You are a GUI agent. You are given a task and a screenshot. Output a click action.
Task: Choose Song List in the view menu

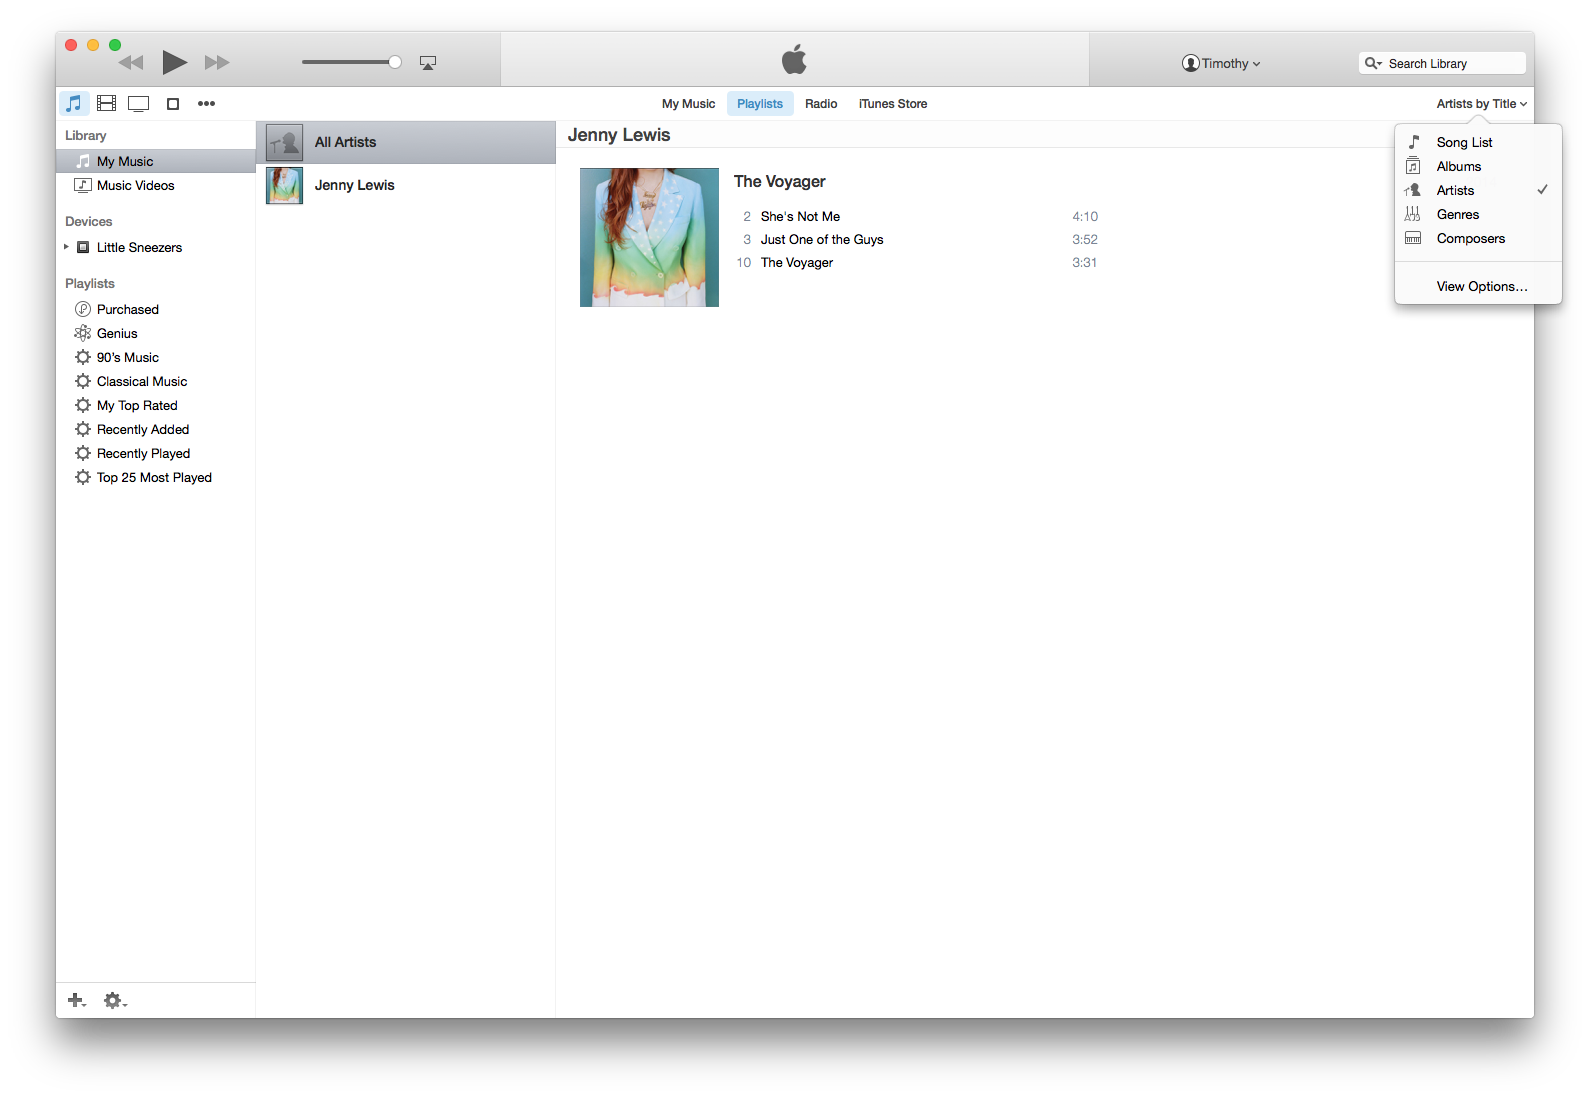(x=1478, y=142)
